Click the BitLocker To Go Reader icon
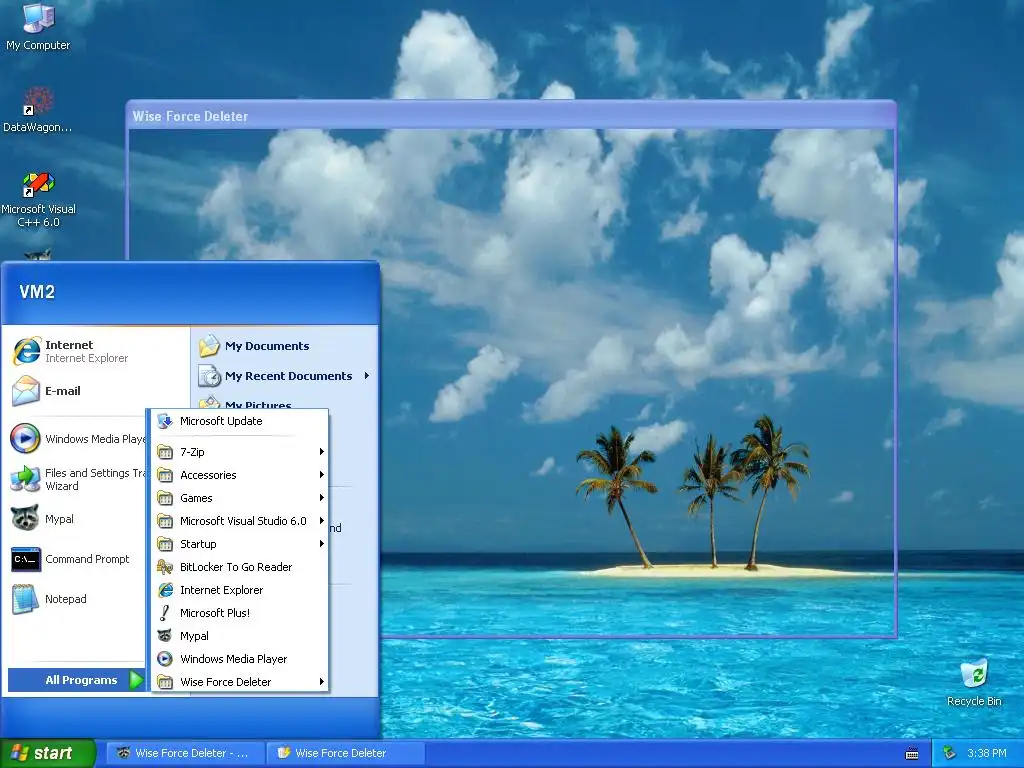1024x768 pixels. point(166,567)
